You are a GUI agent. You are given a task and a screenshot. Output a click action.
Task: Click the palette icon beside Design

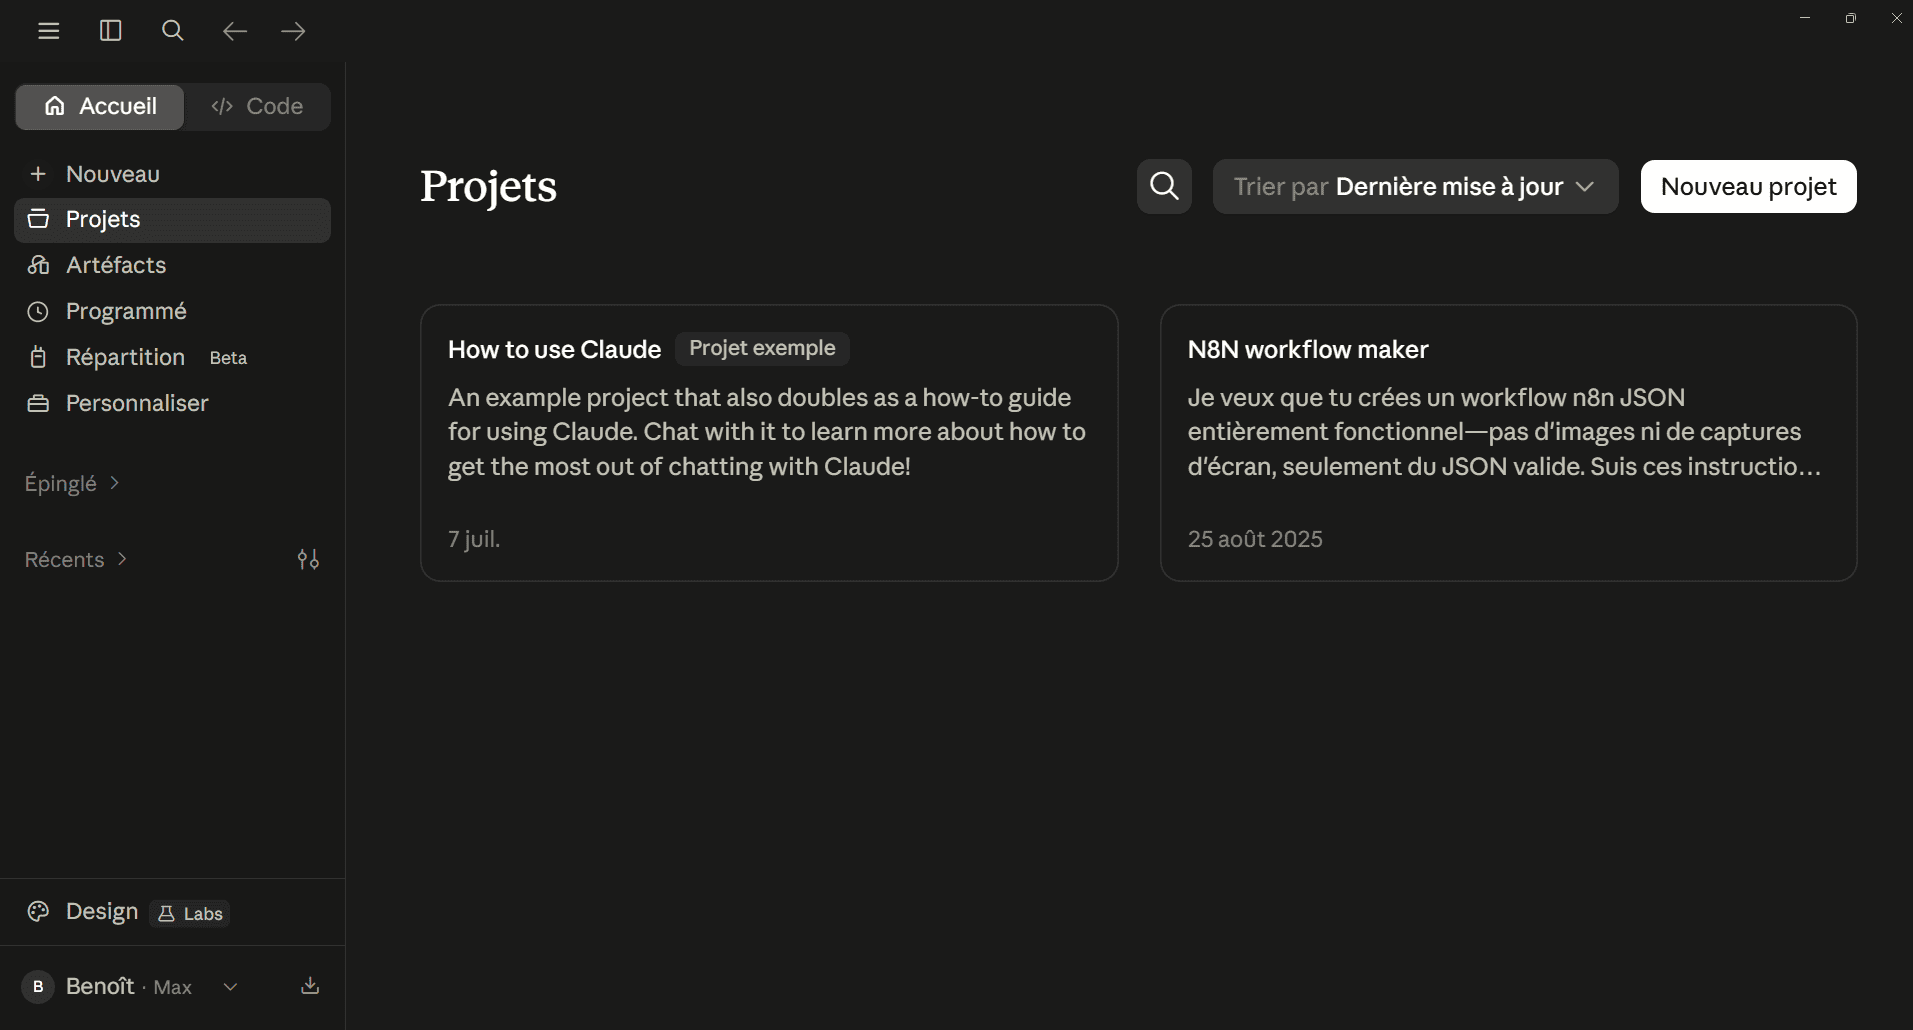click(x=38, y=911)
